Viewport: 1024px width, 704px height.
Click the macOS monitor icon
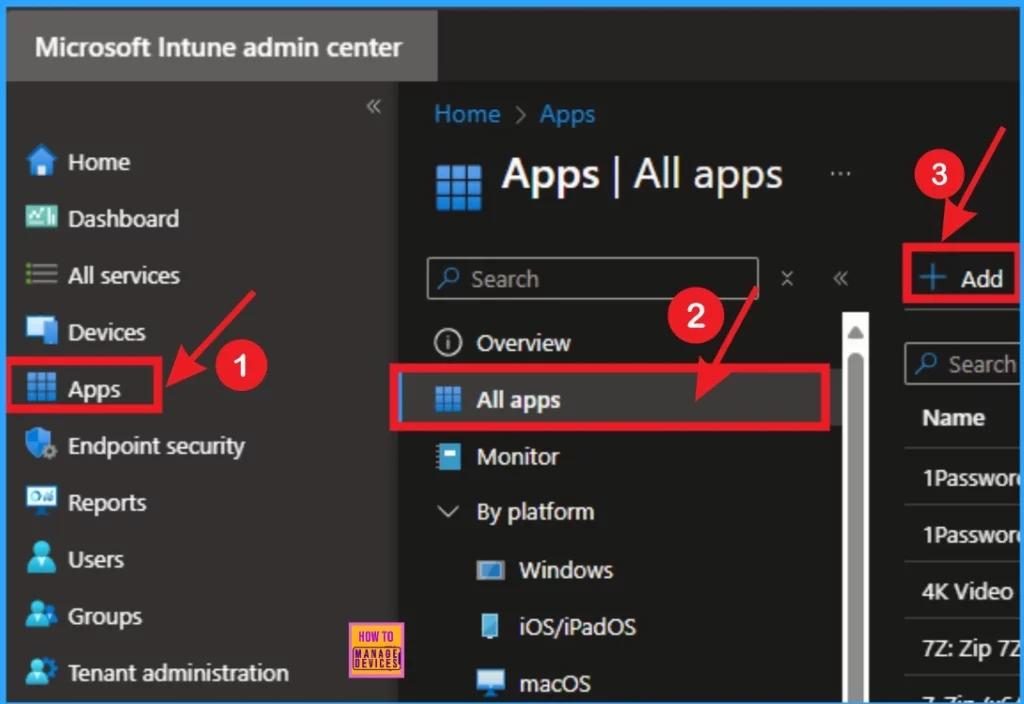pos(490,683)
